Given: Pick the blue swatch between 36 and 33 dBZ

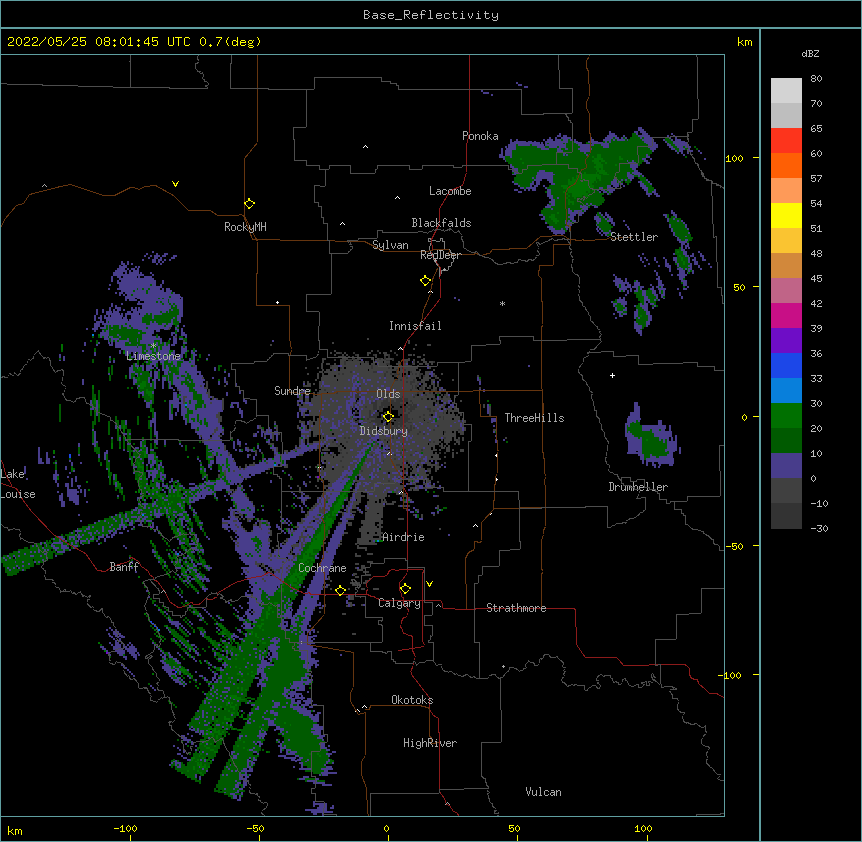Looking at the screenshot, I should pyautogui.click(x=786, y=365).
